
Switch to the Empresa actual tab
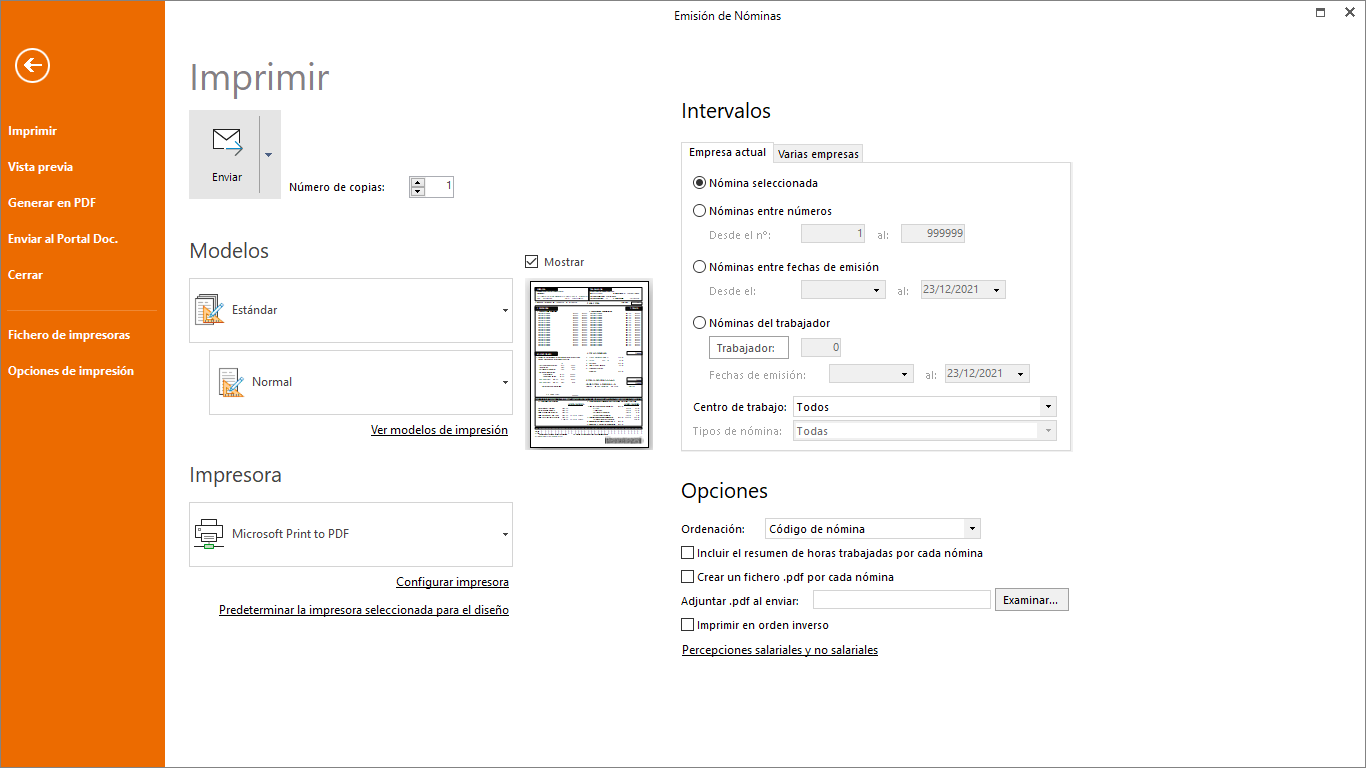coord(728,152)
